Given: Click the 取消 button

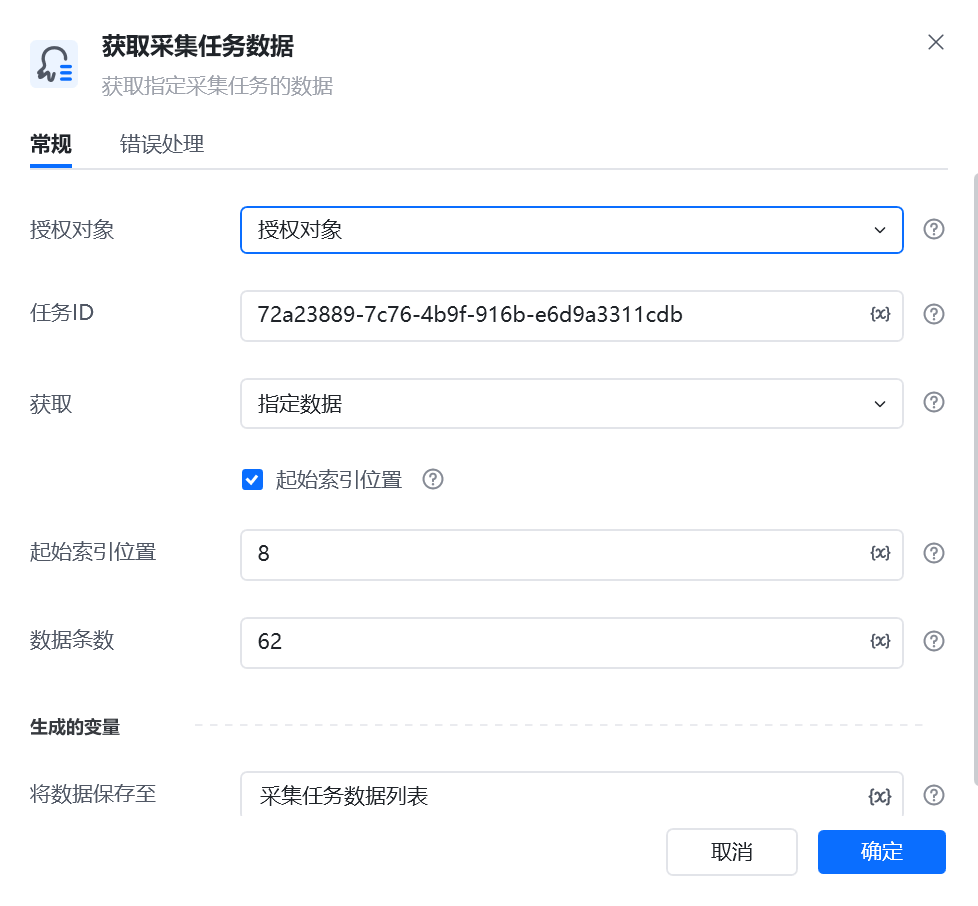Looking at the screenshot, I should coord(732,852).
